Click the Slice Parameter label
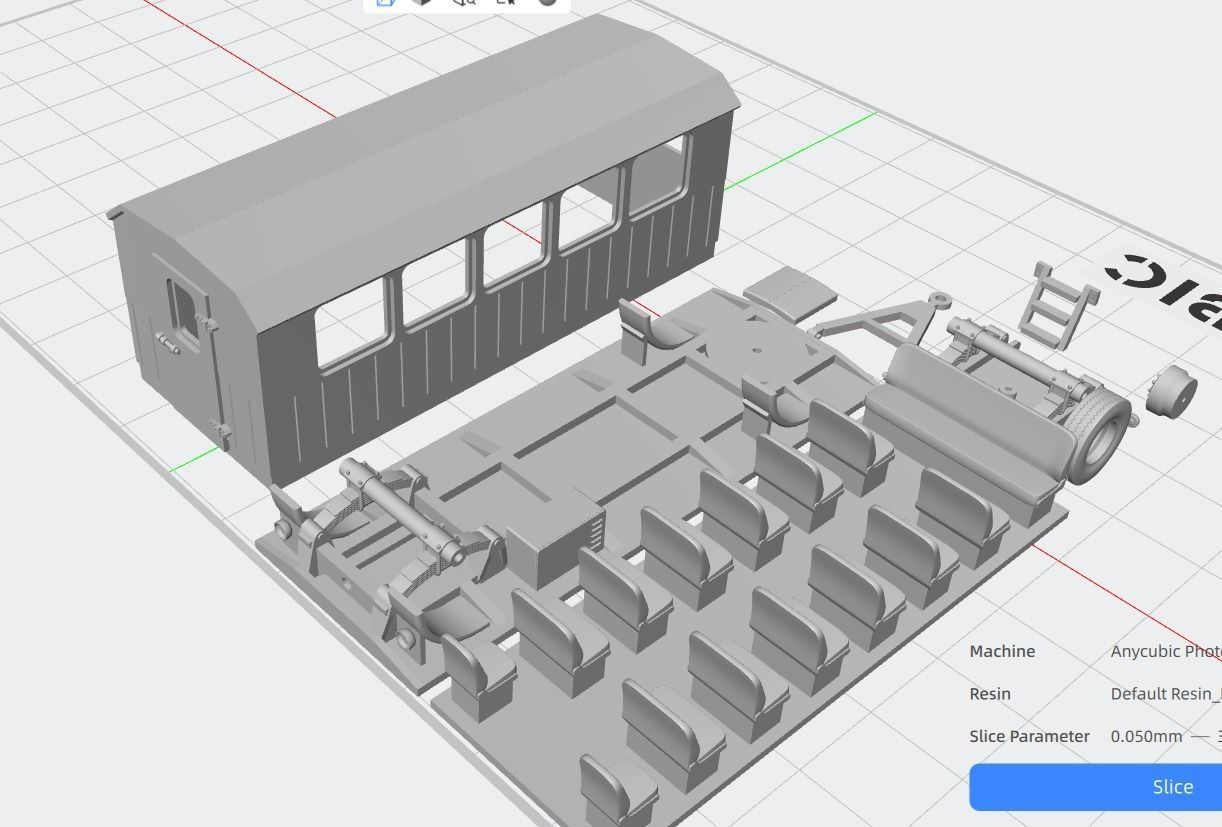 click(1029, 736)
